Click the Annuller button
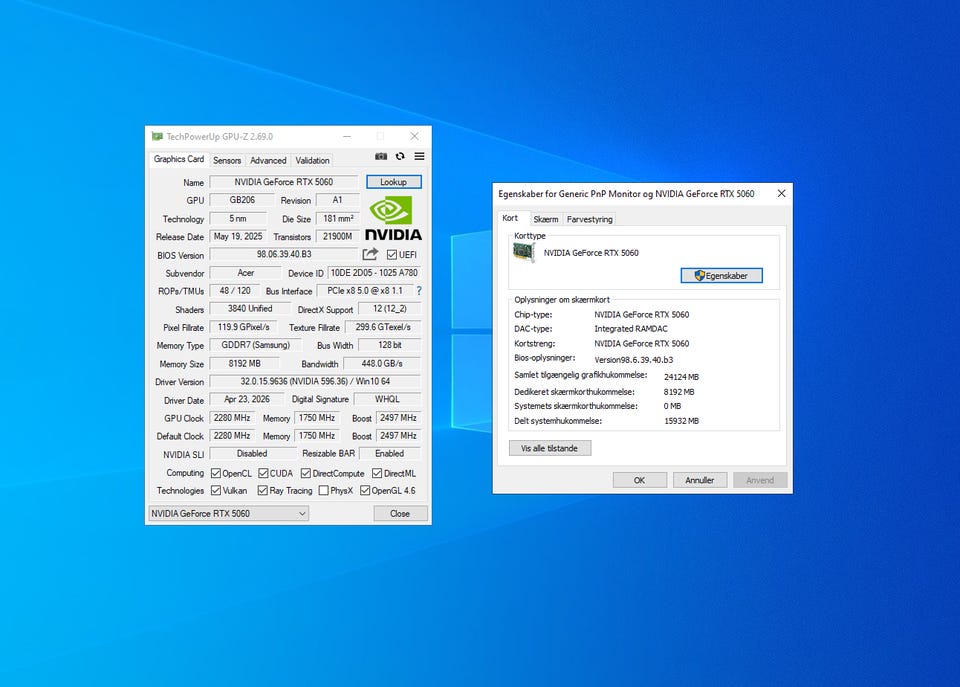Image resolution: width=960 pixels, height=687 pixels. (x=700, y=480)
